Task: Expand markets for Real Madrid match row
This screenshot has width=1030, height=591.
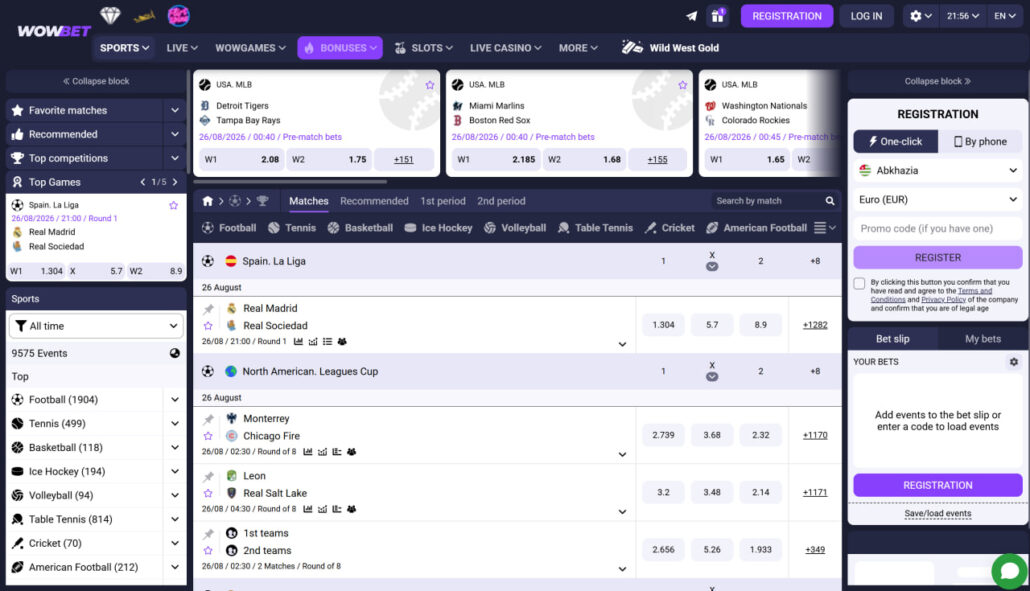Action: (622, 344)
